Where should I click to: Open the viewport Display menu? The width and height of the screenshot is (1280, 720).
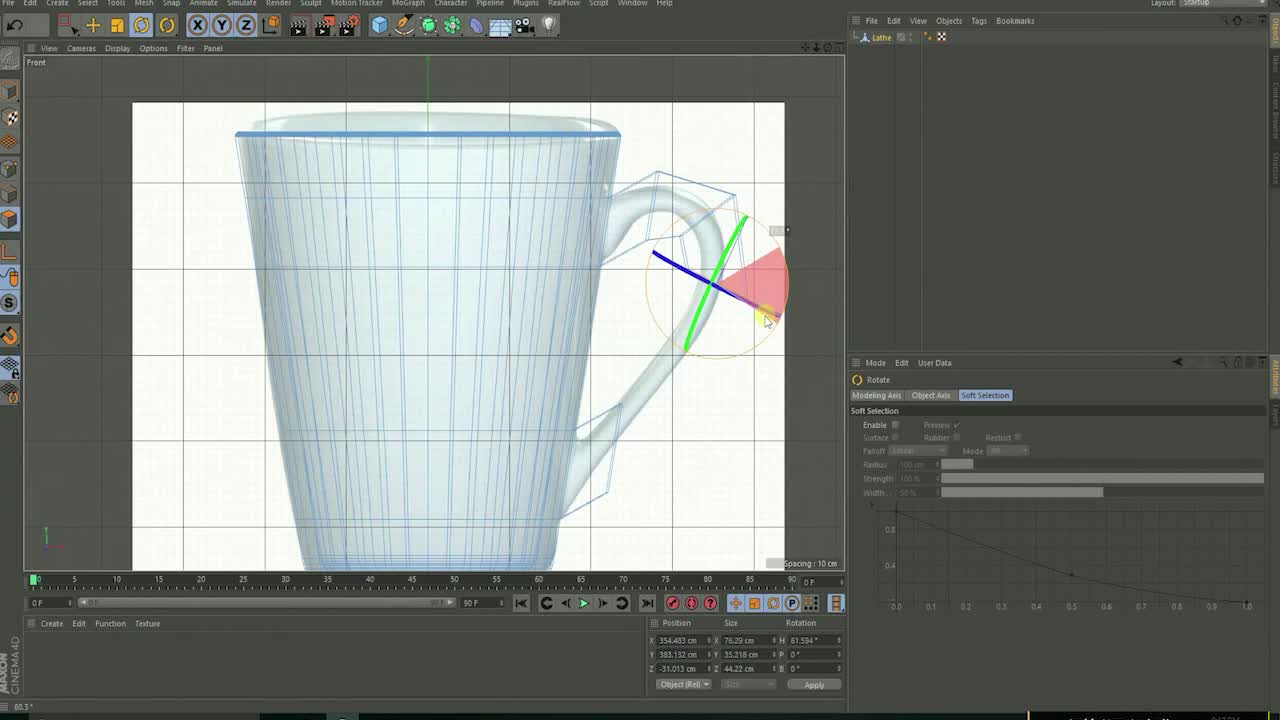pos(117,48)
